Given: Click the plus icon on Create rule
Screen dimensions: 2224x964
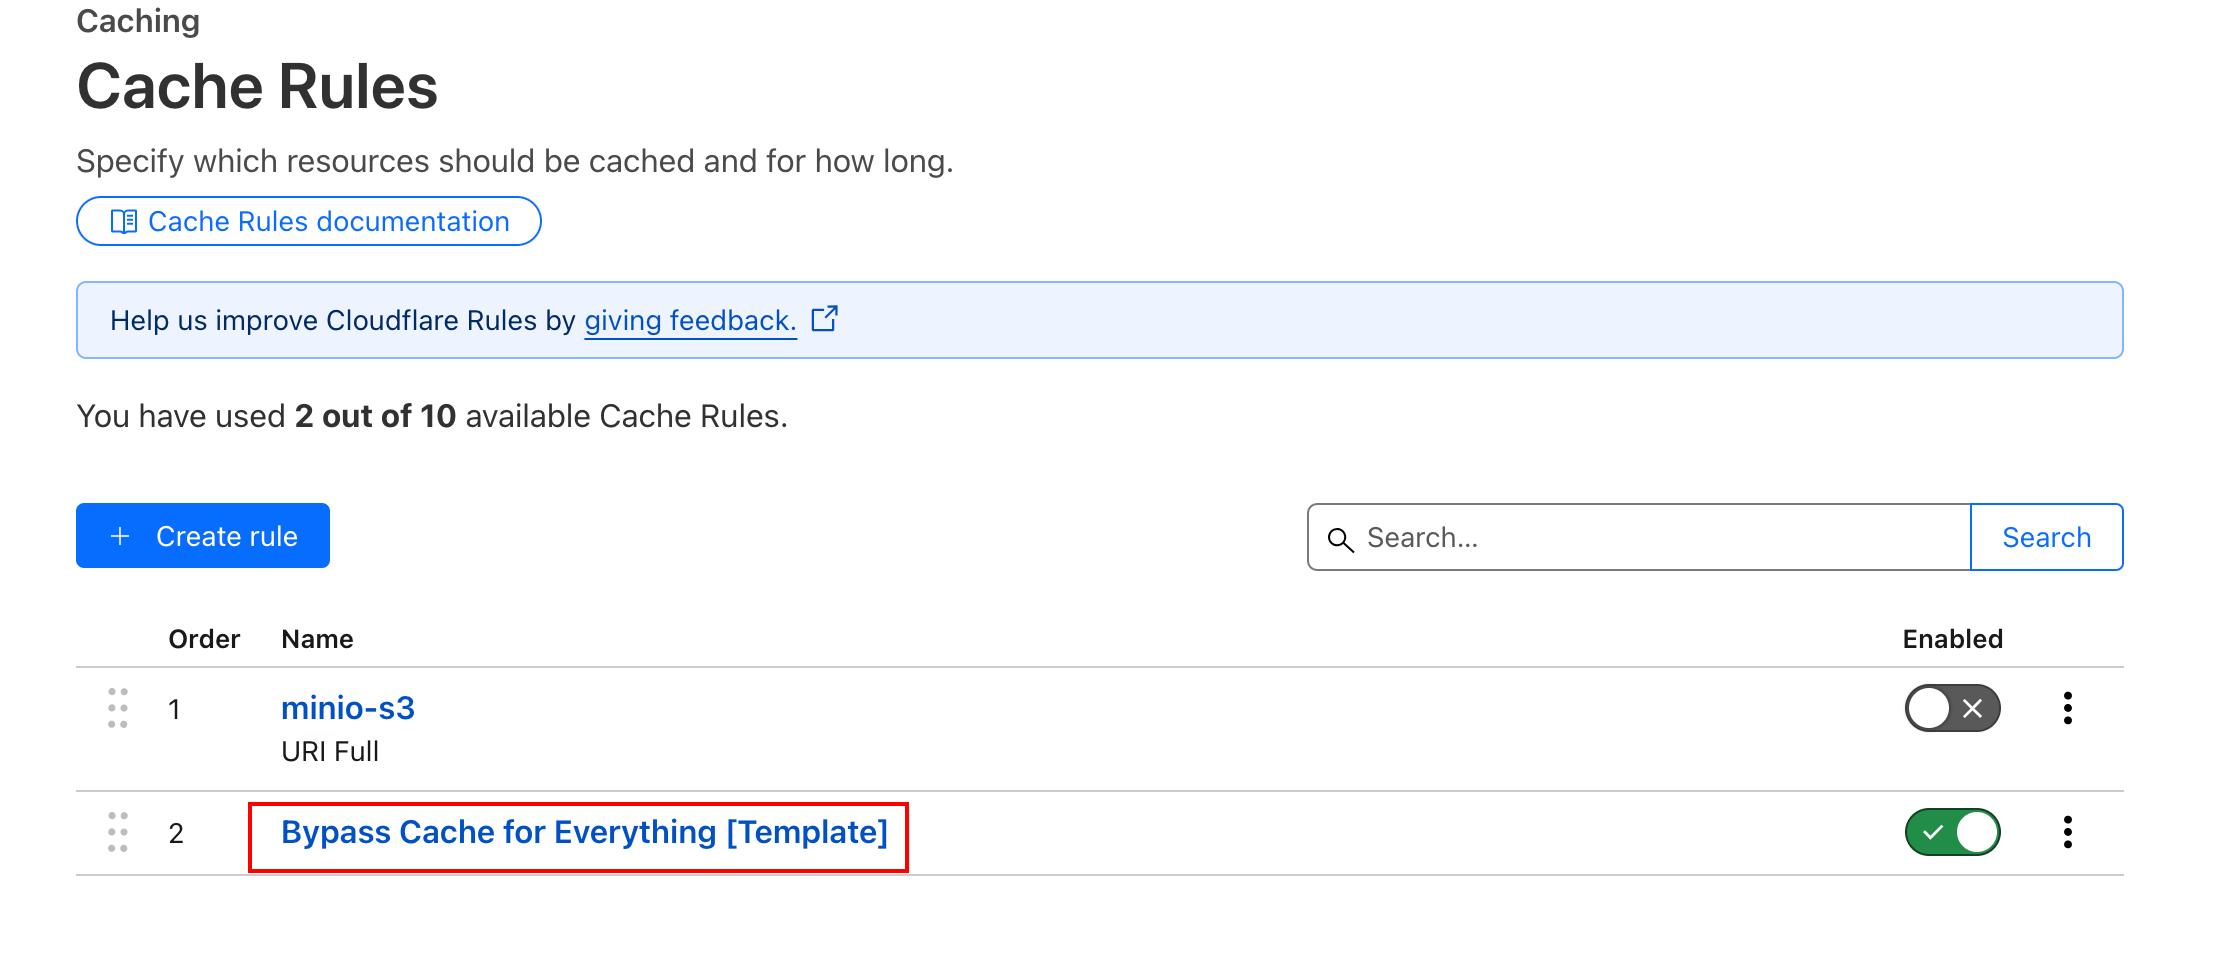Looking at the screenshot, I should click(x=120, y=536).
